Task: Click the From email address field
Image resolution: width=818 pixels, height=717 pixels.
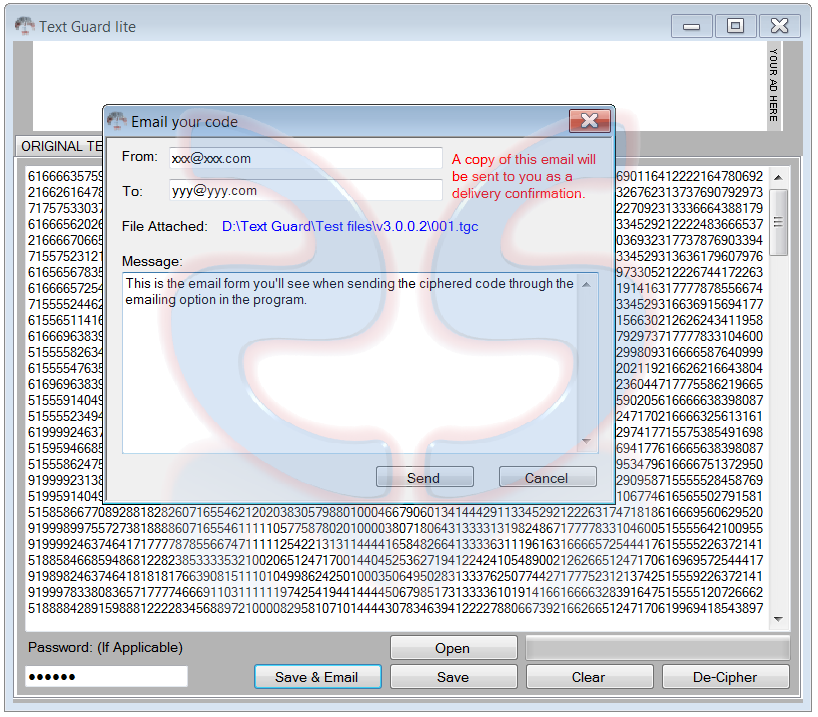Action: [x=306, y=158]
